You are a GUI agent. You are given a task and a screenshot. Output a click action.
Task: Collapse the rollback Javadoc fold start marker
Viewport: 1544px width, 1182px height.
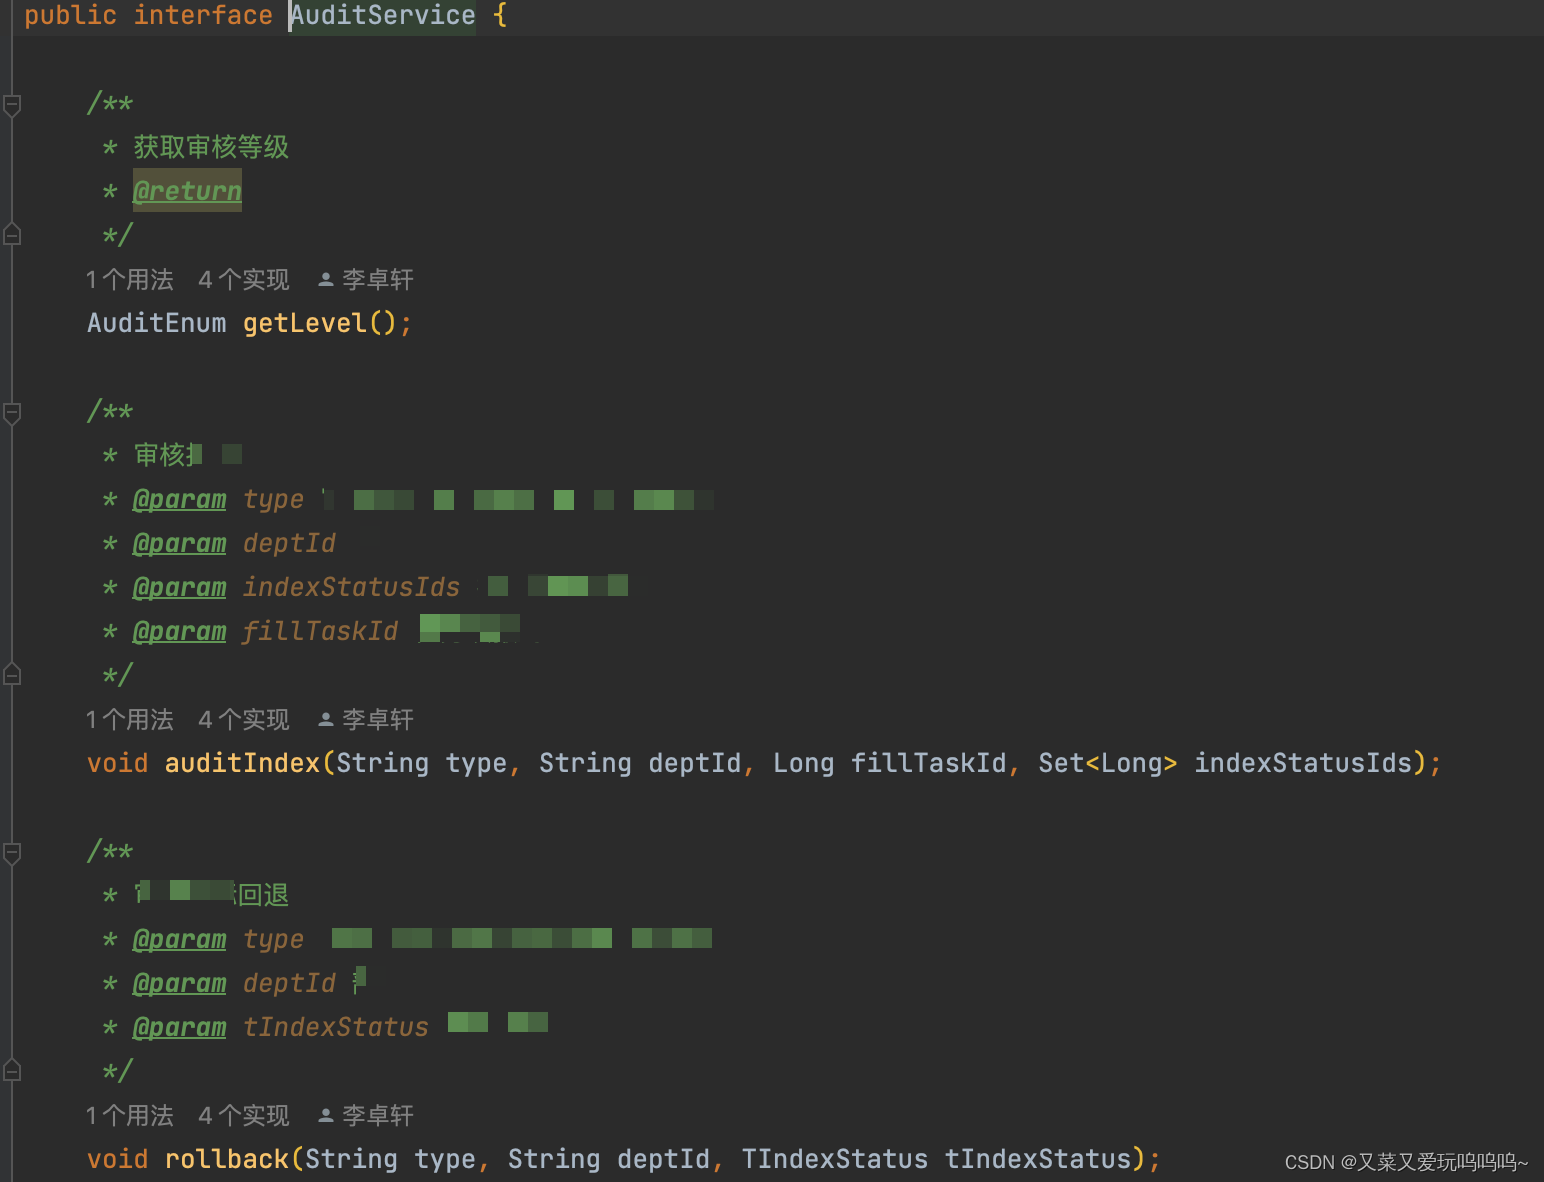[x=12, y=852]
